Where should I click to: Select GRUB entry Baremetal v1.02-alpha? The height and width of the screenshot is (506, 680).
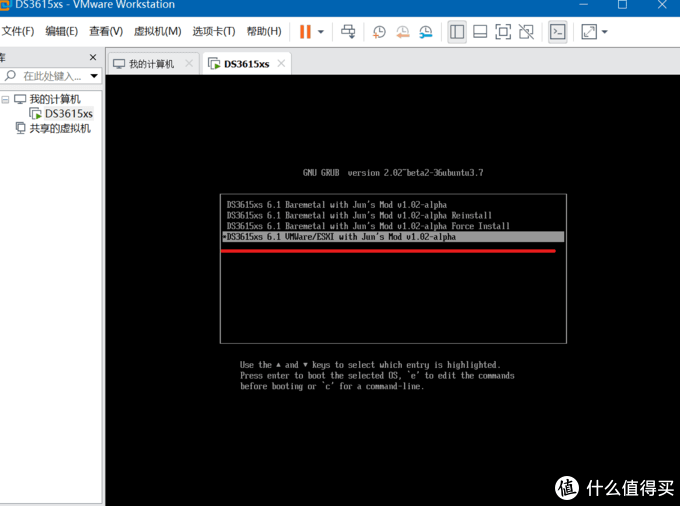(337, 205)
